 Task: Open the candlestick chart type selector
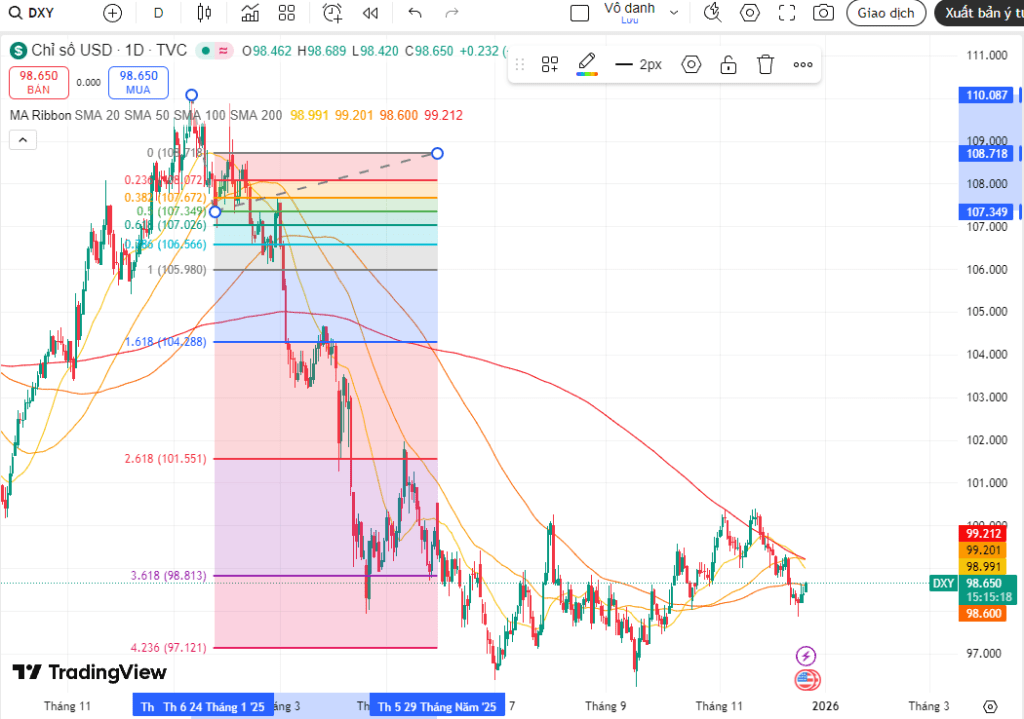205,13
